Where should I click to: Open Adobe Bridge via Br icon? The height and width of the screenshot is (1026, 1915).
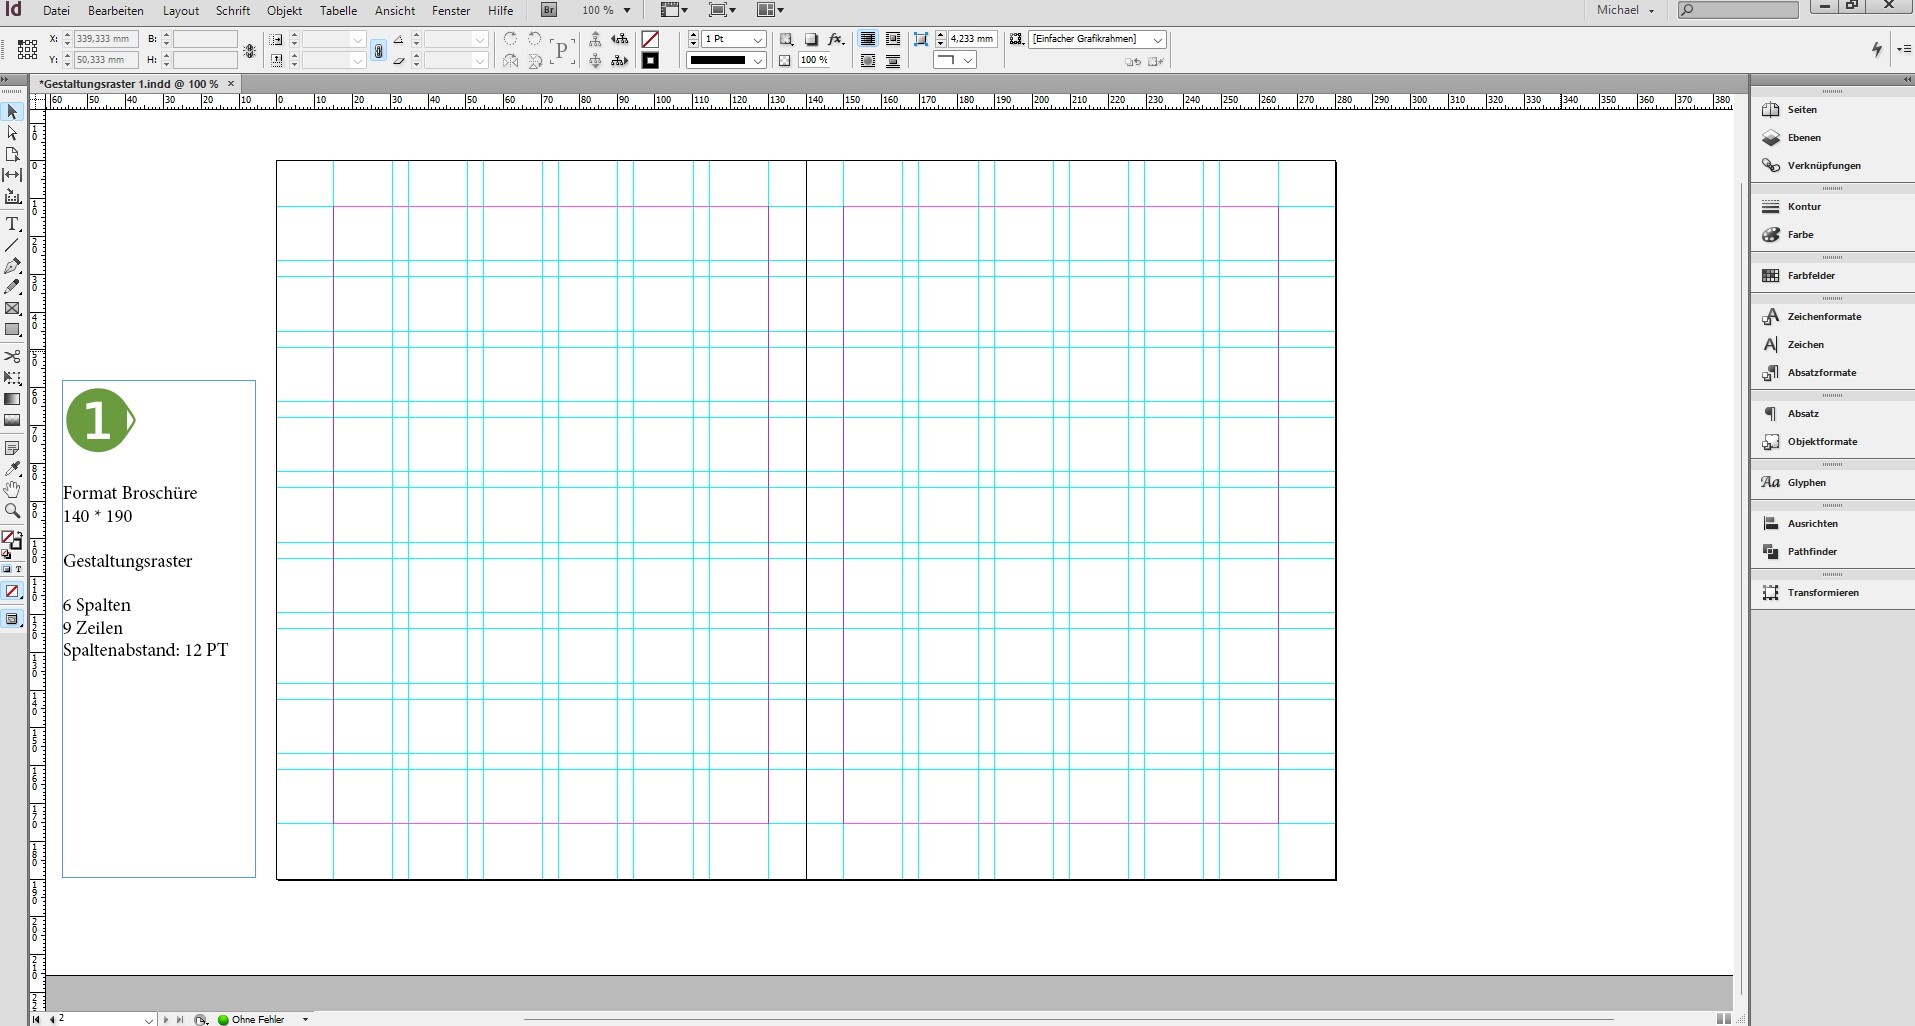tap(549, 10)
